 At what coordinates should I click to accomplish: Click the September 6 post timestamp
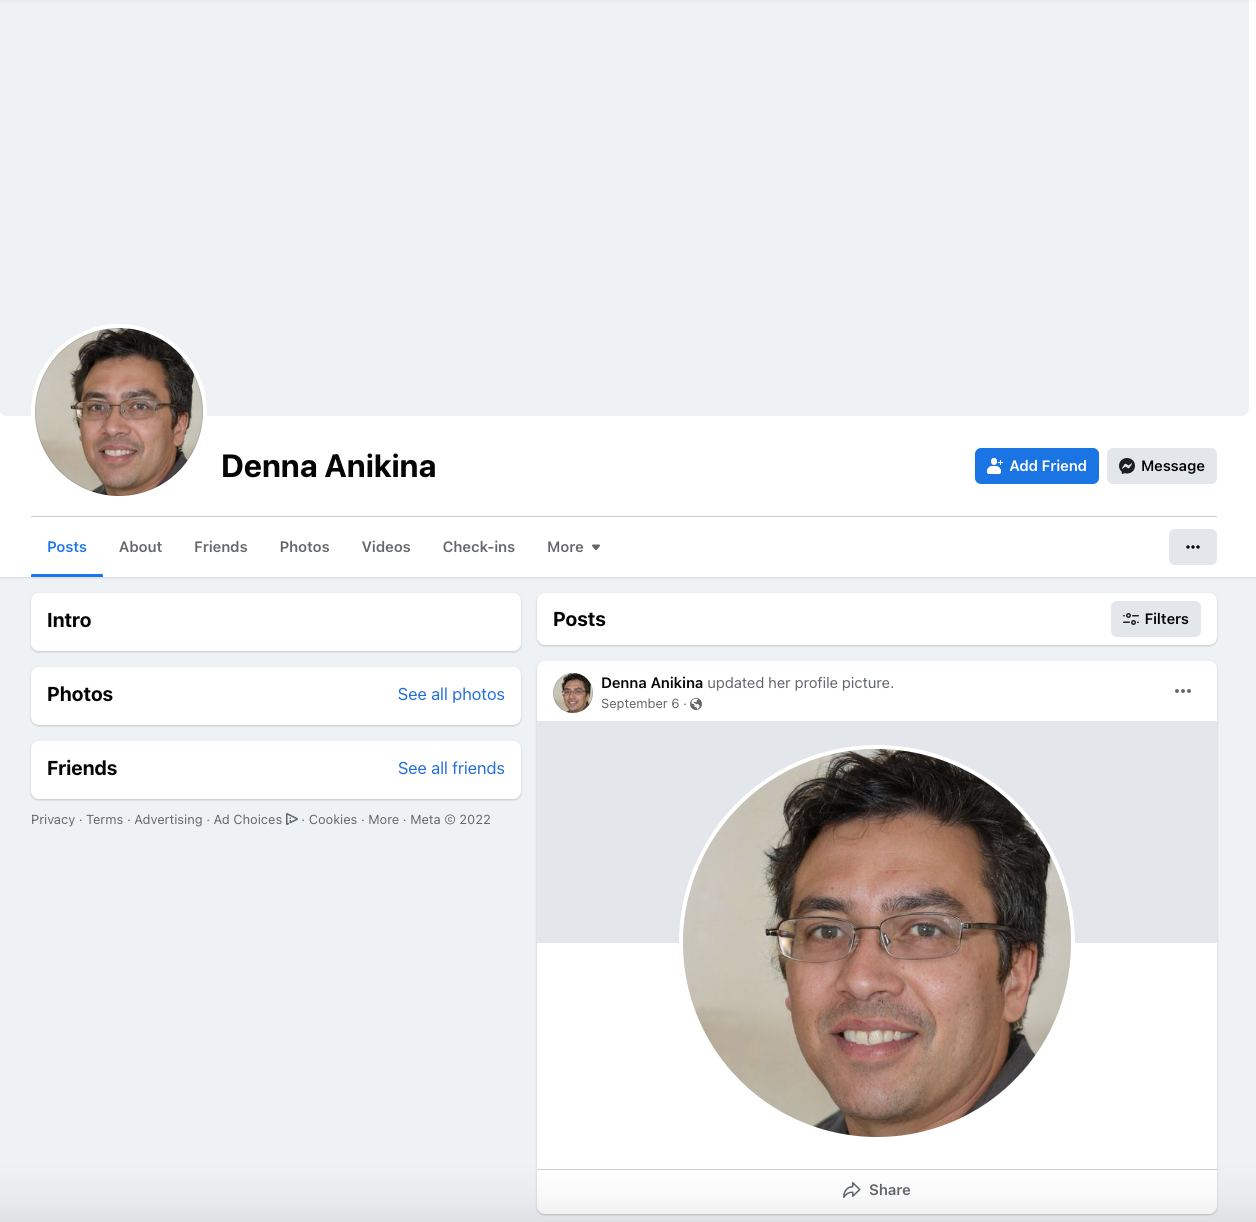[x=640, y=704]
